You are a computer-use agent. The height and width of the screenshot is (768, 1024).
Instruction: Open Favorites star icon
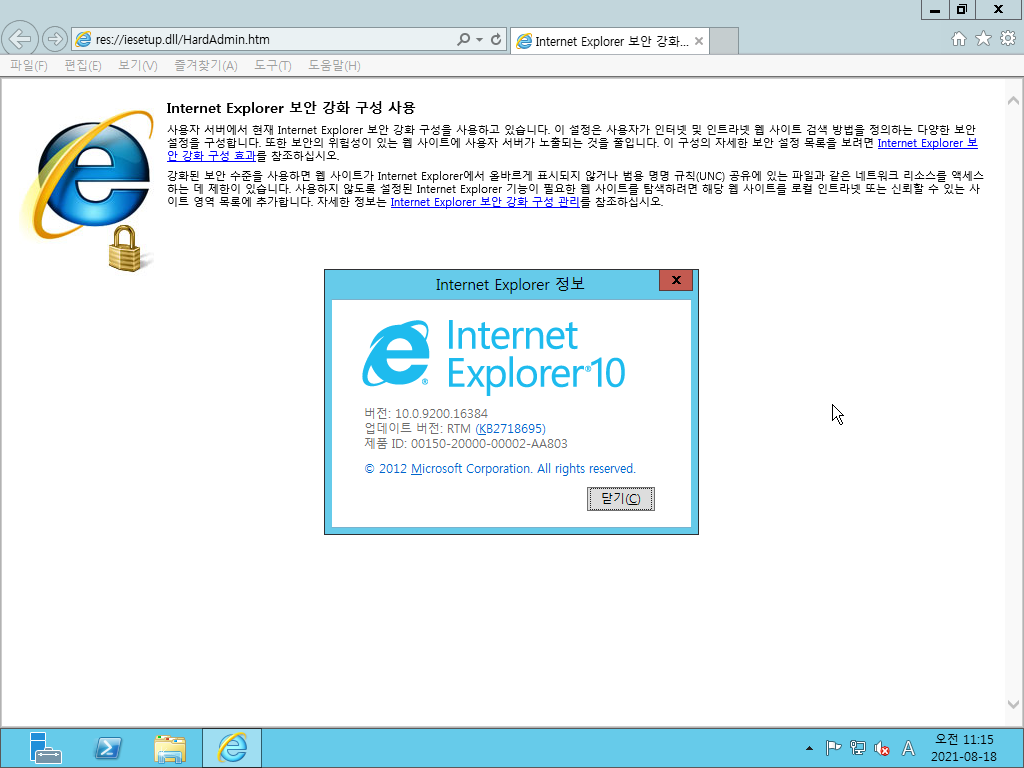983,39
